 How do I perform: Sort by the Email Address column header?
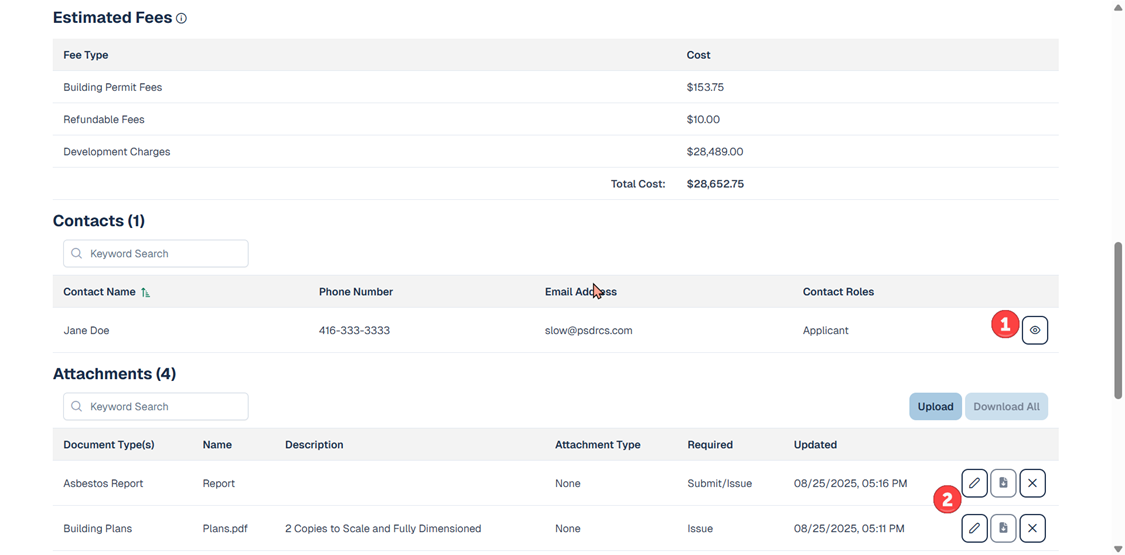tap(580, 292)
